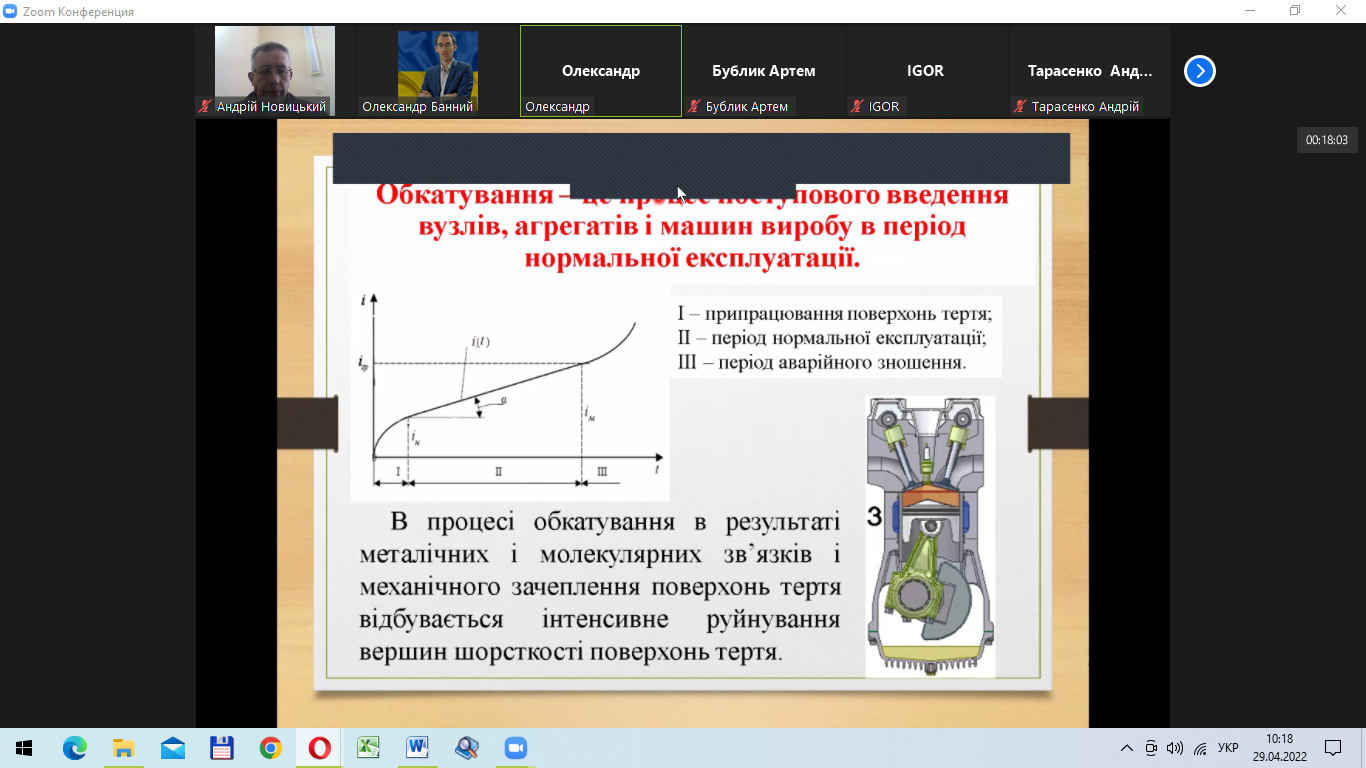Open volume control in system tray
The height and width of the screenshot is (768, 1366).
tap(1175, 748)
